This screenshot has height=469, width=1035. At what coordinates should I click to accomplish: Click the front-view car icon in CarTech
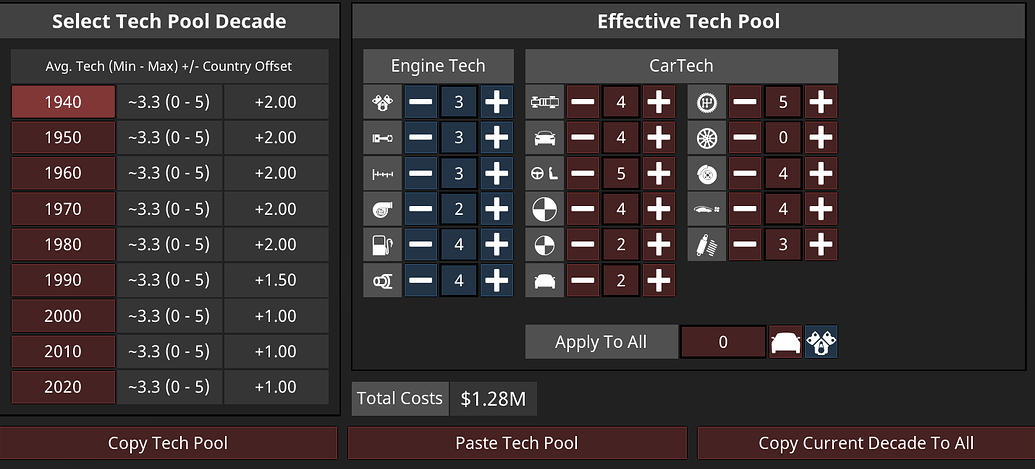[x=545, y=280]
